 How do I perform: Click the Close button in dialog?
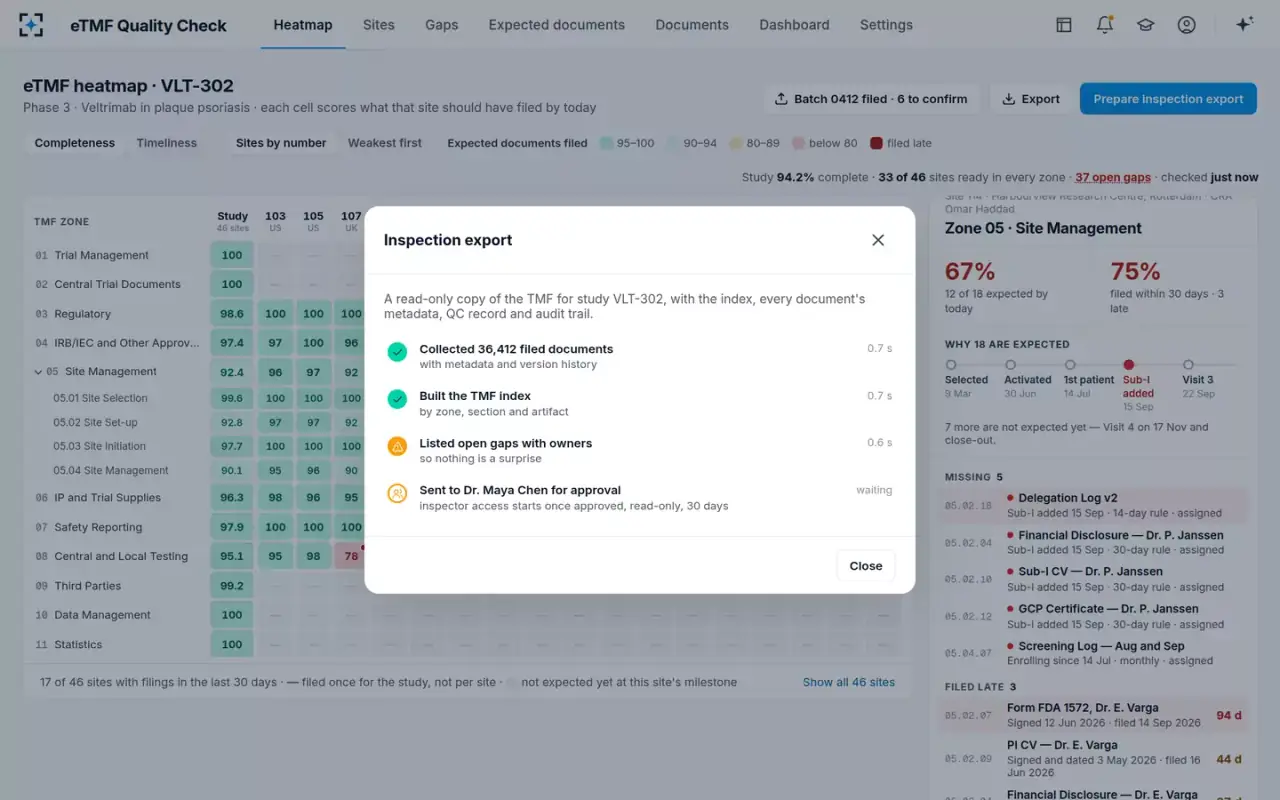coord(866,566)
